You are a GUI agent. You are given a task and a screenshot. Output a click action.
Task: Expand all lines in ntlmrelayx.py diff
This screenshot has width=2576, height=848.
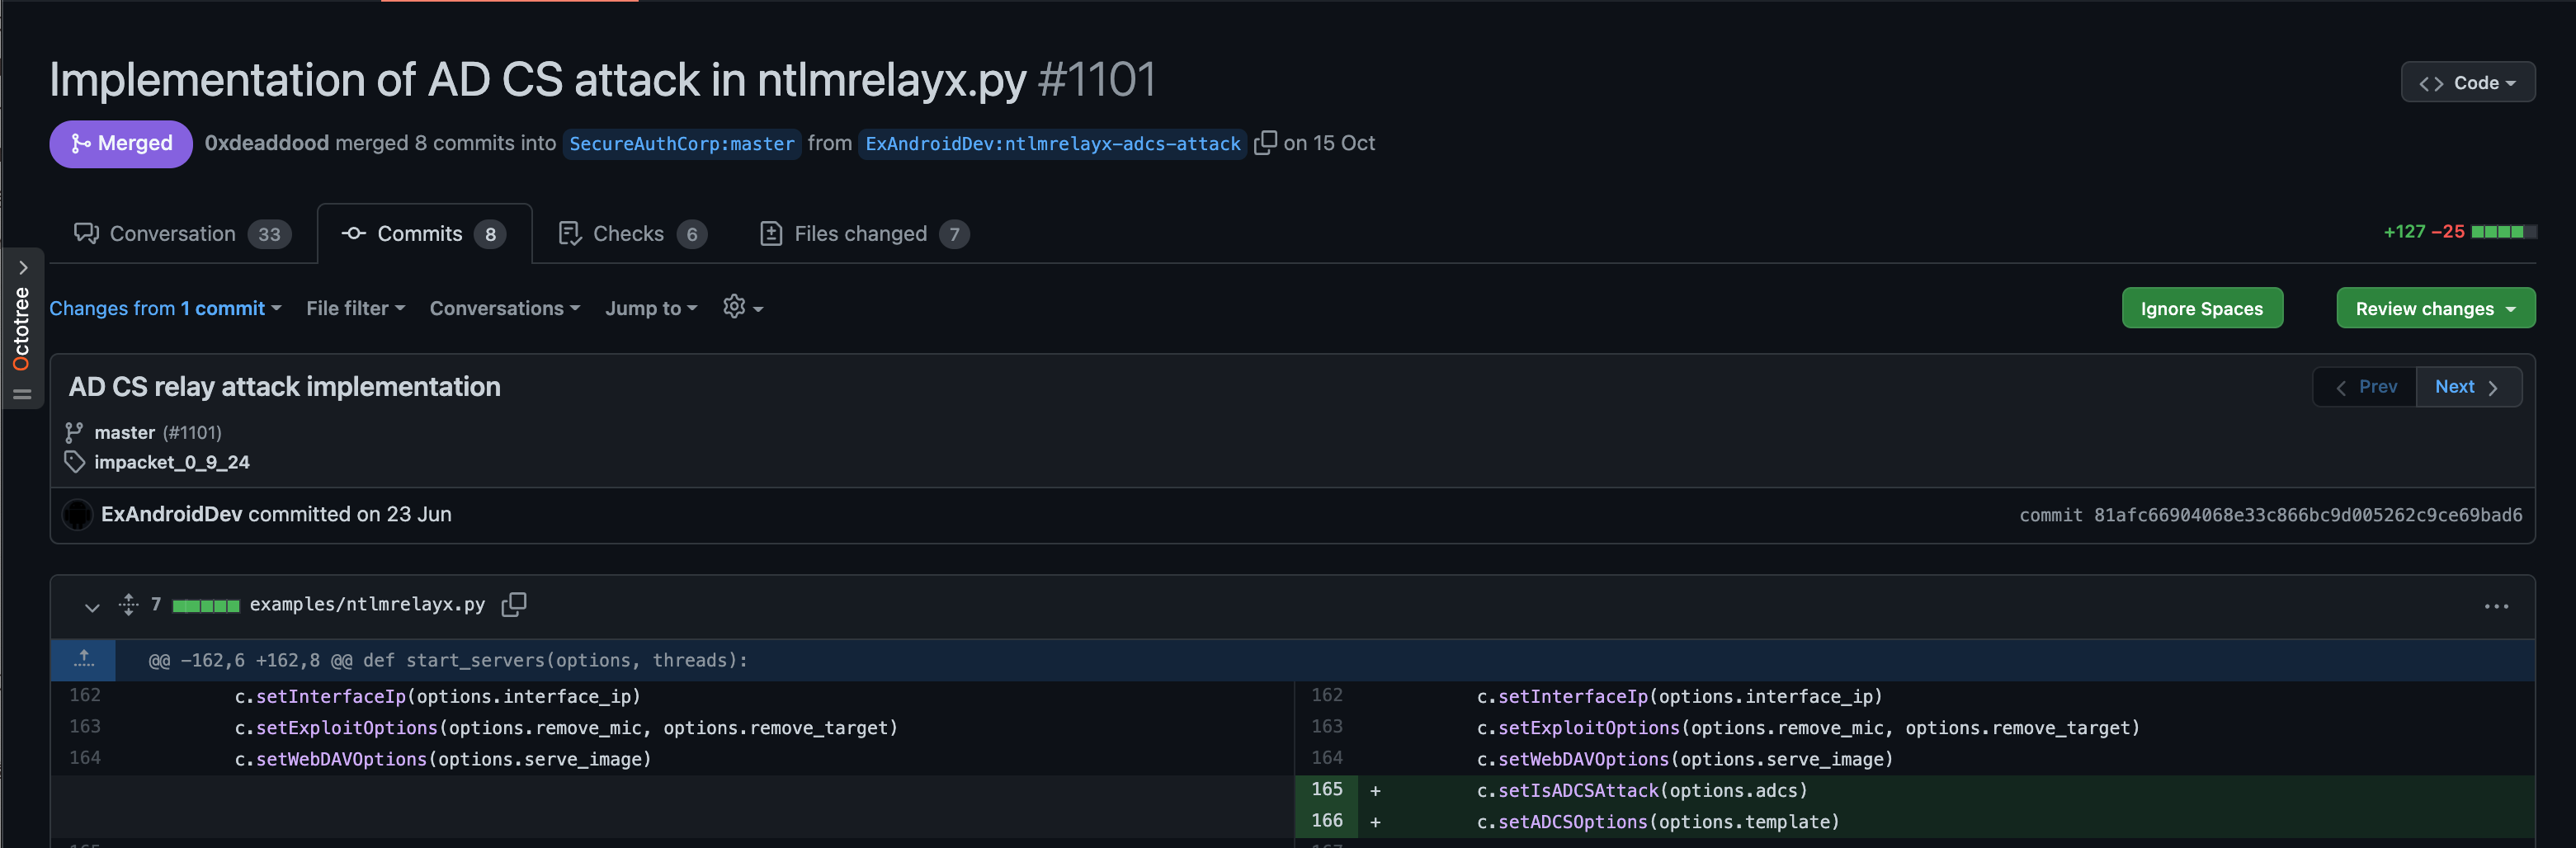(128, 604)
